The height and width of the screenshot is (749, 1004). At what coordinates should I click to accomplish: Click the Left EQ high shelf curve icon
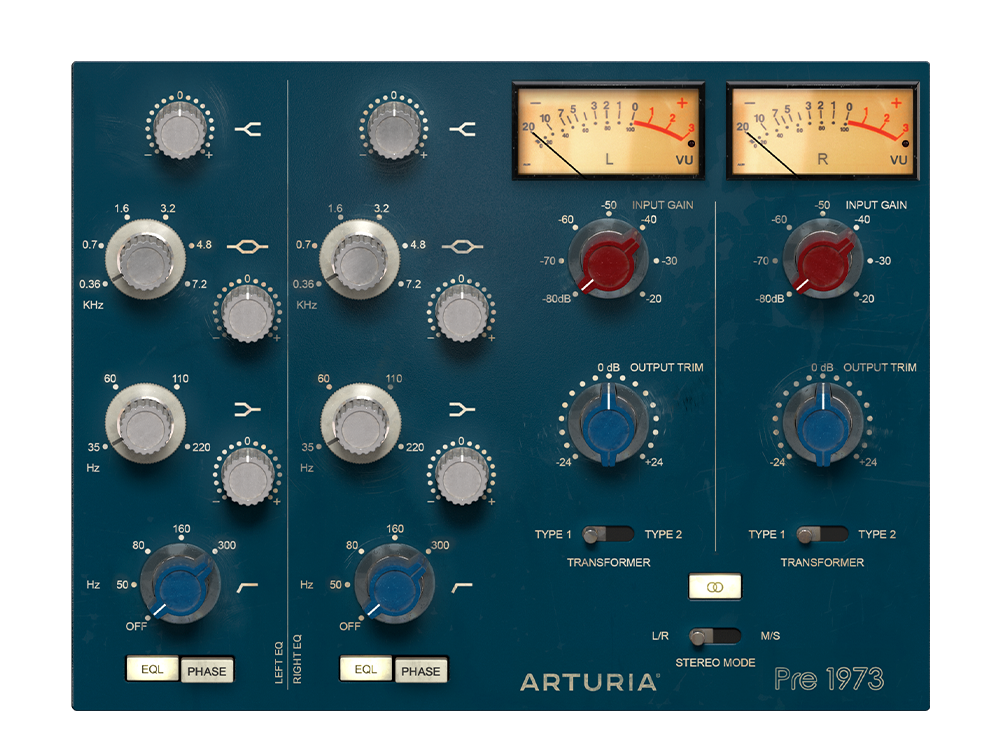tap(248, 130)
